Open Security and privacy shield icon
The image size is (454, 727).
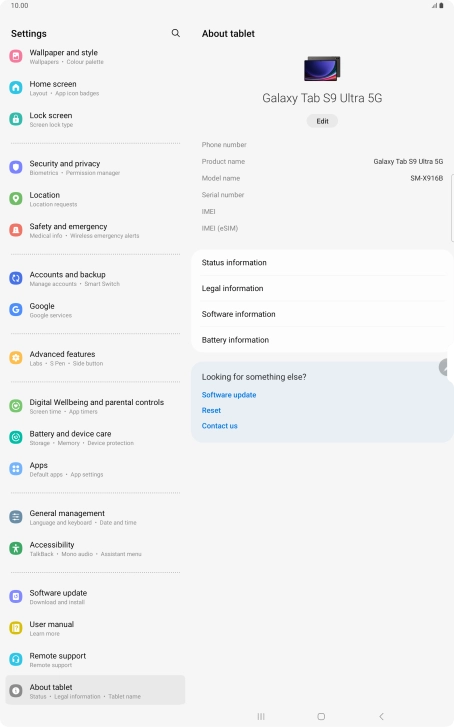click(16, 167)
